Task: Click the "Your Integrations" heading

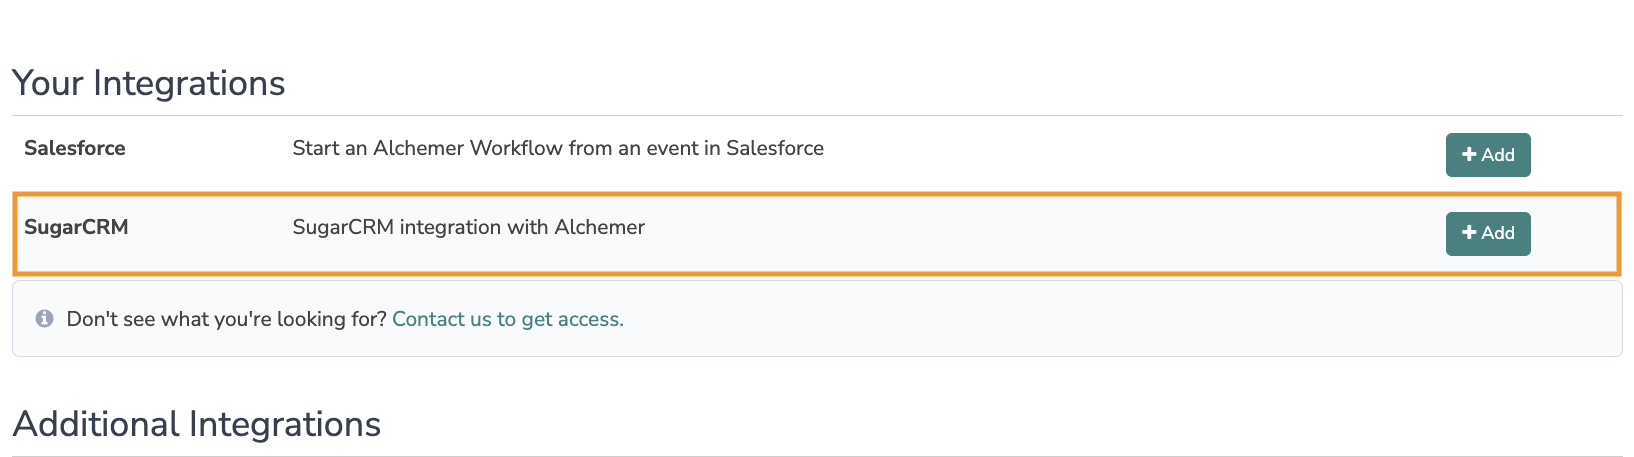Action: [x=149, y=83]
